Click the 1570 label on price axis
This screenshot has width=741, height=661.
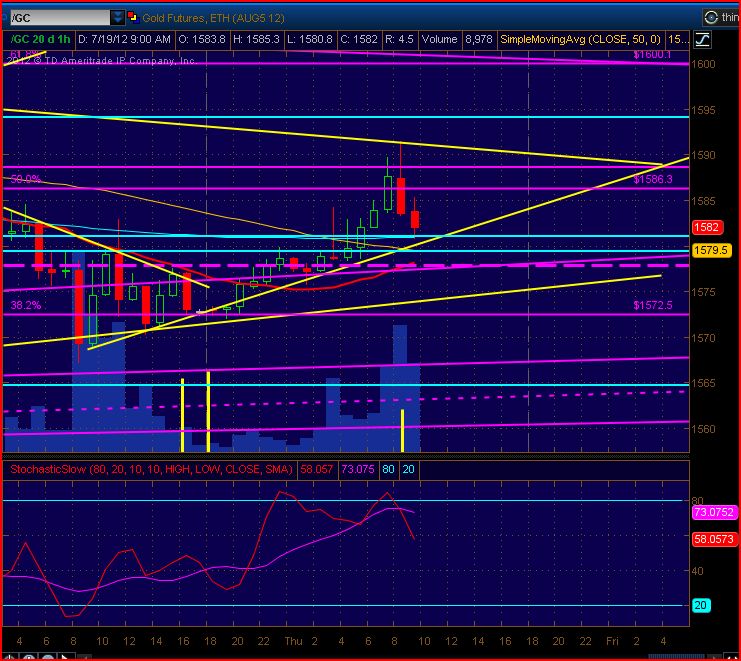[703, 338]
